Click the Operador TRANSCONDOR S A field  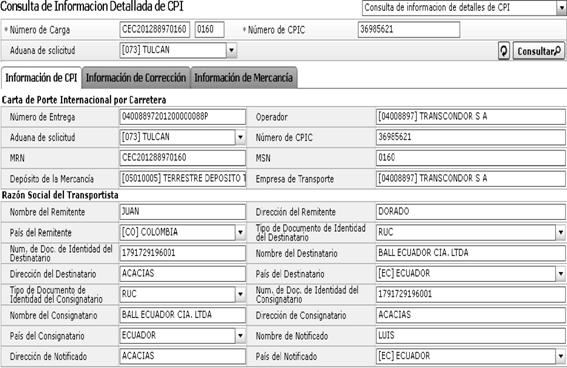(x=470, y=117)
